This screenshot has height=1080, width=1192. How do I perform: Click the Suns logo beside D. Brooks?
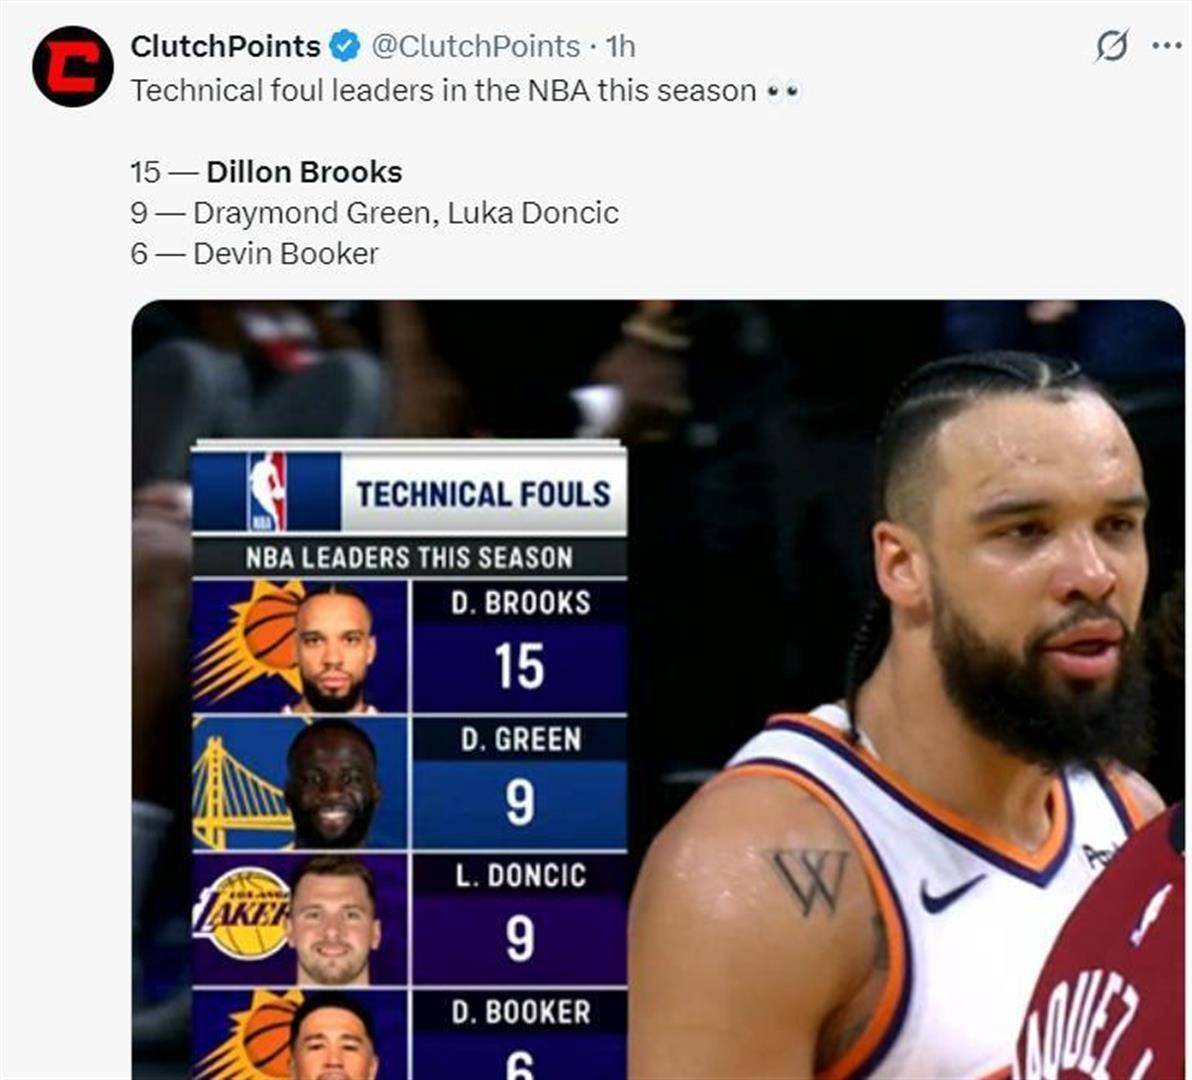(245, 640)
